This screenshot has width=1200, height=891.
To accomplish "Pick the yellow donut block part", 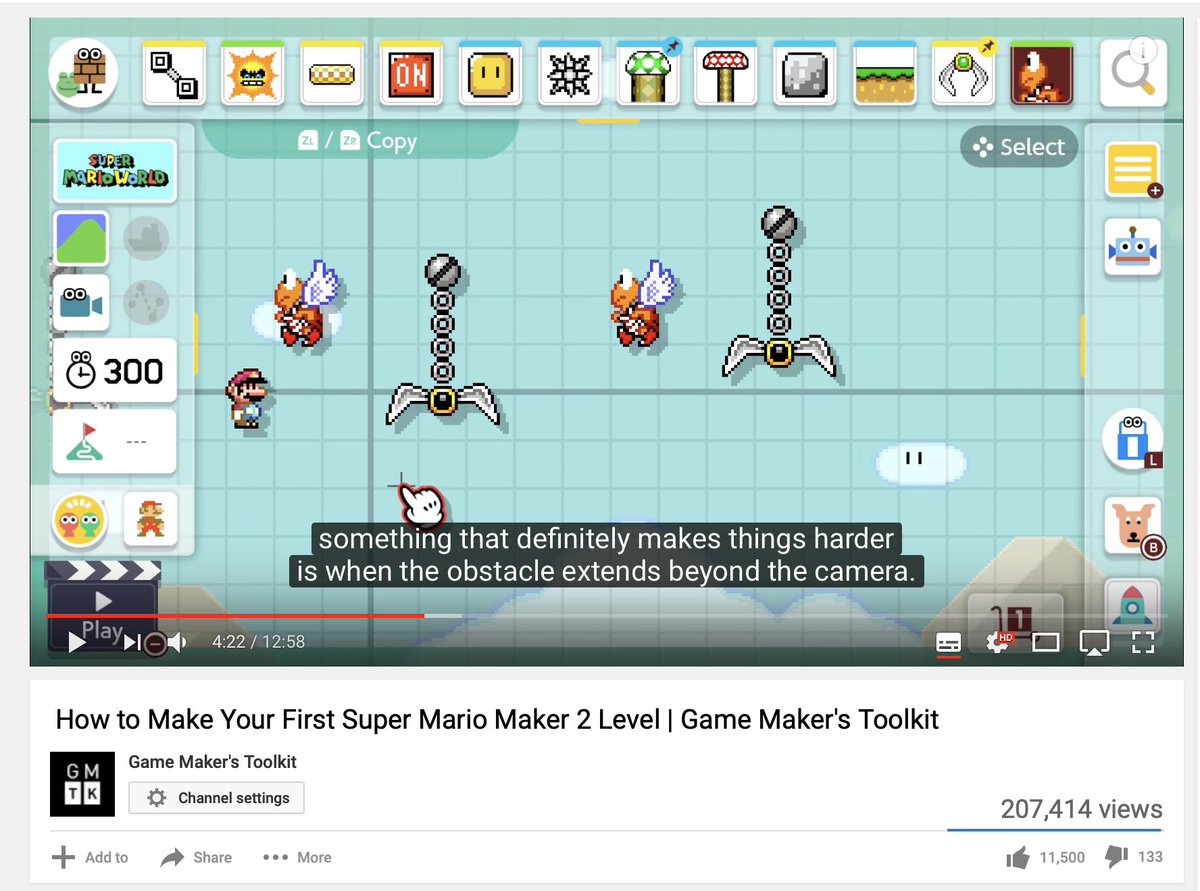I will click(x=331, y=73).
